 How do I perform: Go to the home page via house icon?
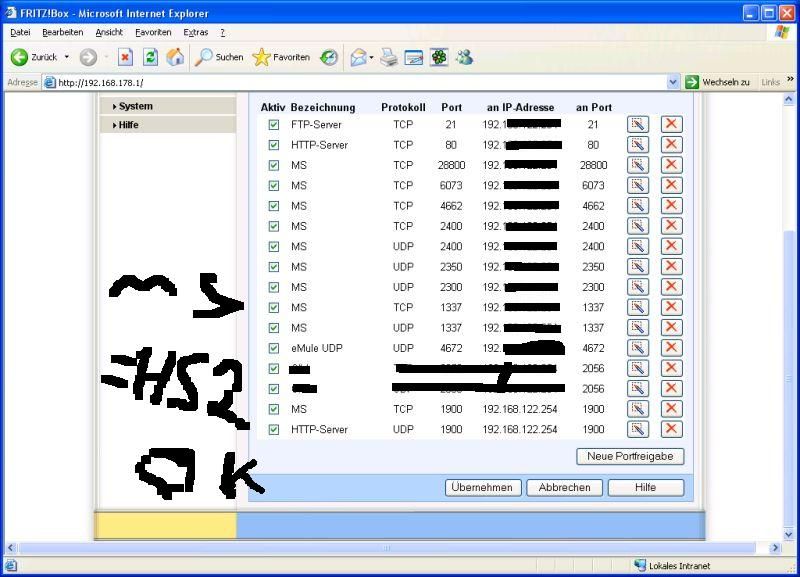[x=175, y=57]
